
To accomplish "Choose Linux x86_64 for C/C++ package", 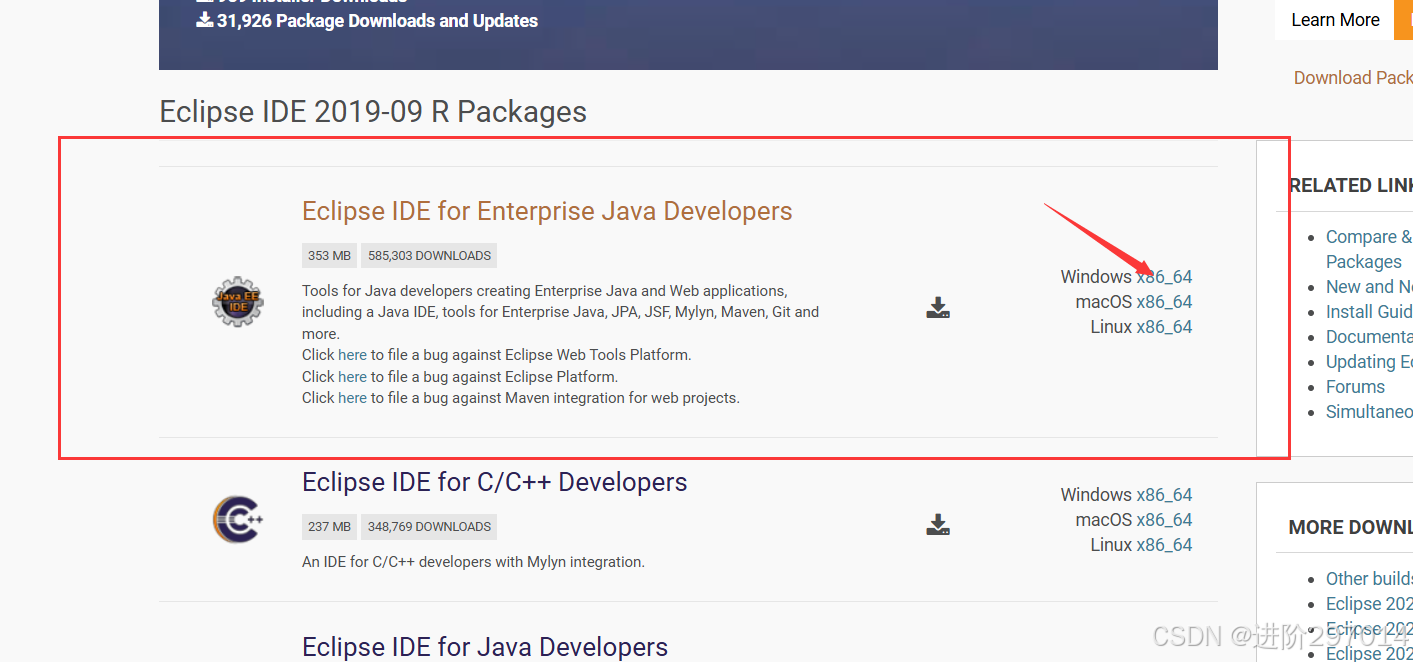I will coord(1164,545).
